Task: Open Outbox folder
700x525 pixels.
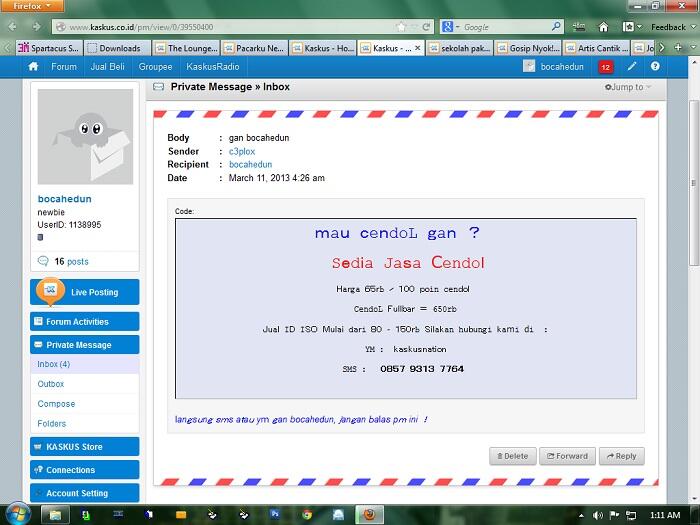Action: [50, 384]
